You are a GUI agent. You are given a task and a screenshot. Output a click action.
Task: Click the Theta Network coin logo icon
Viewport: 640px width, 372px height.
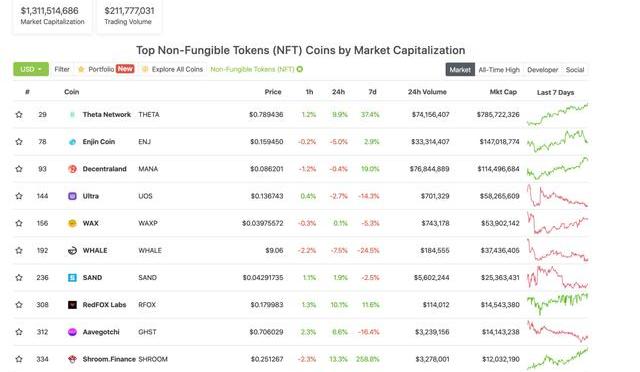(72, 115)
